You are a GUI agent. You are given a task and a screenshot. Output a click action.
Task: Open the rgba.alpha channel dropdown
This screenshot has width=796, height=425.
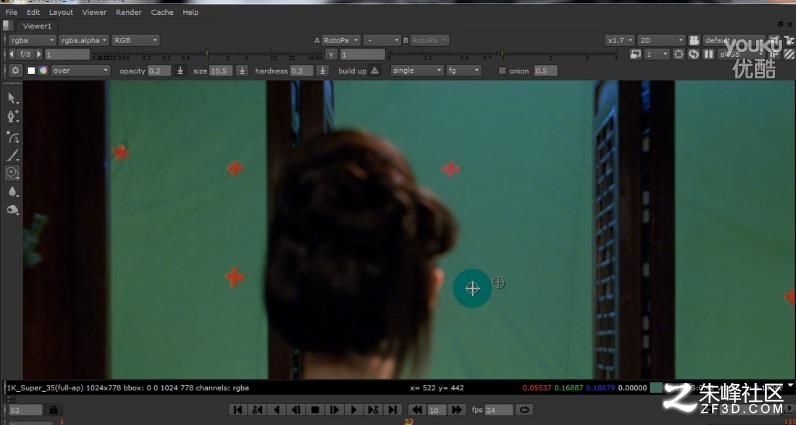[84, 40]
